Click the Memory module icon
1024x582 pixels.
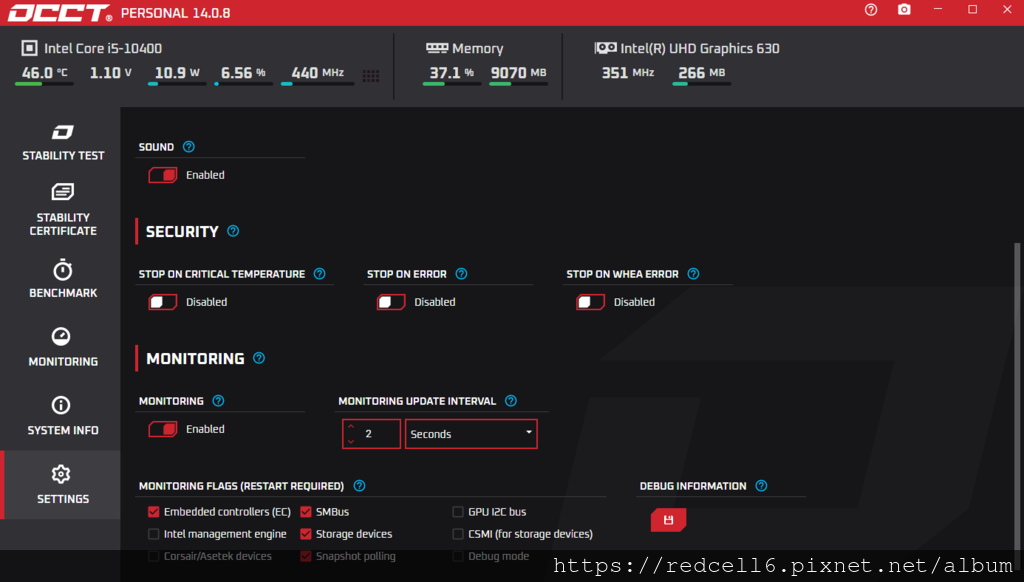437,48
